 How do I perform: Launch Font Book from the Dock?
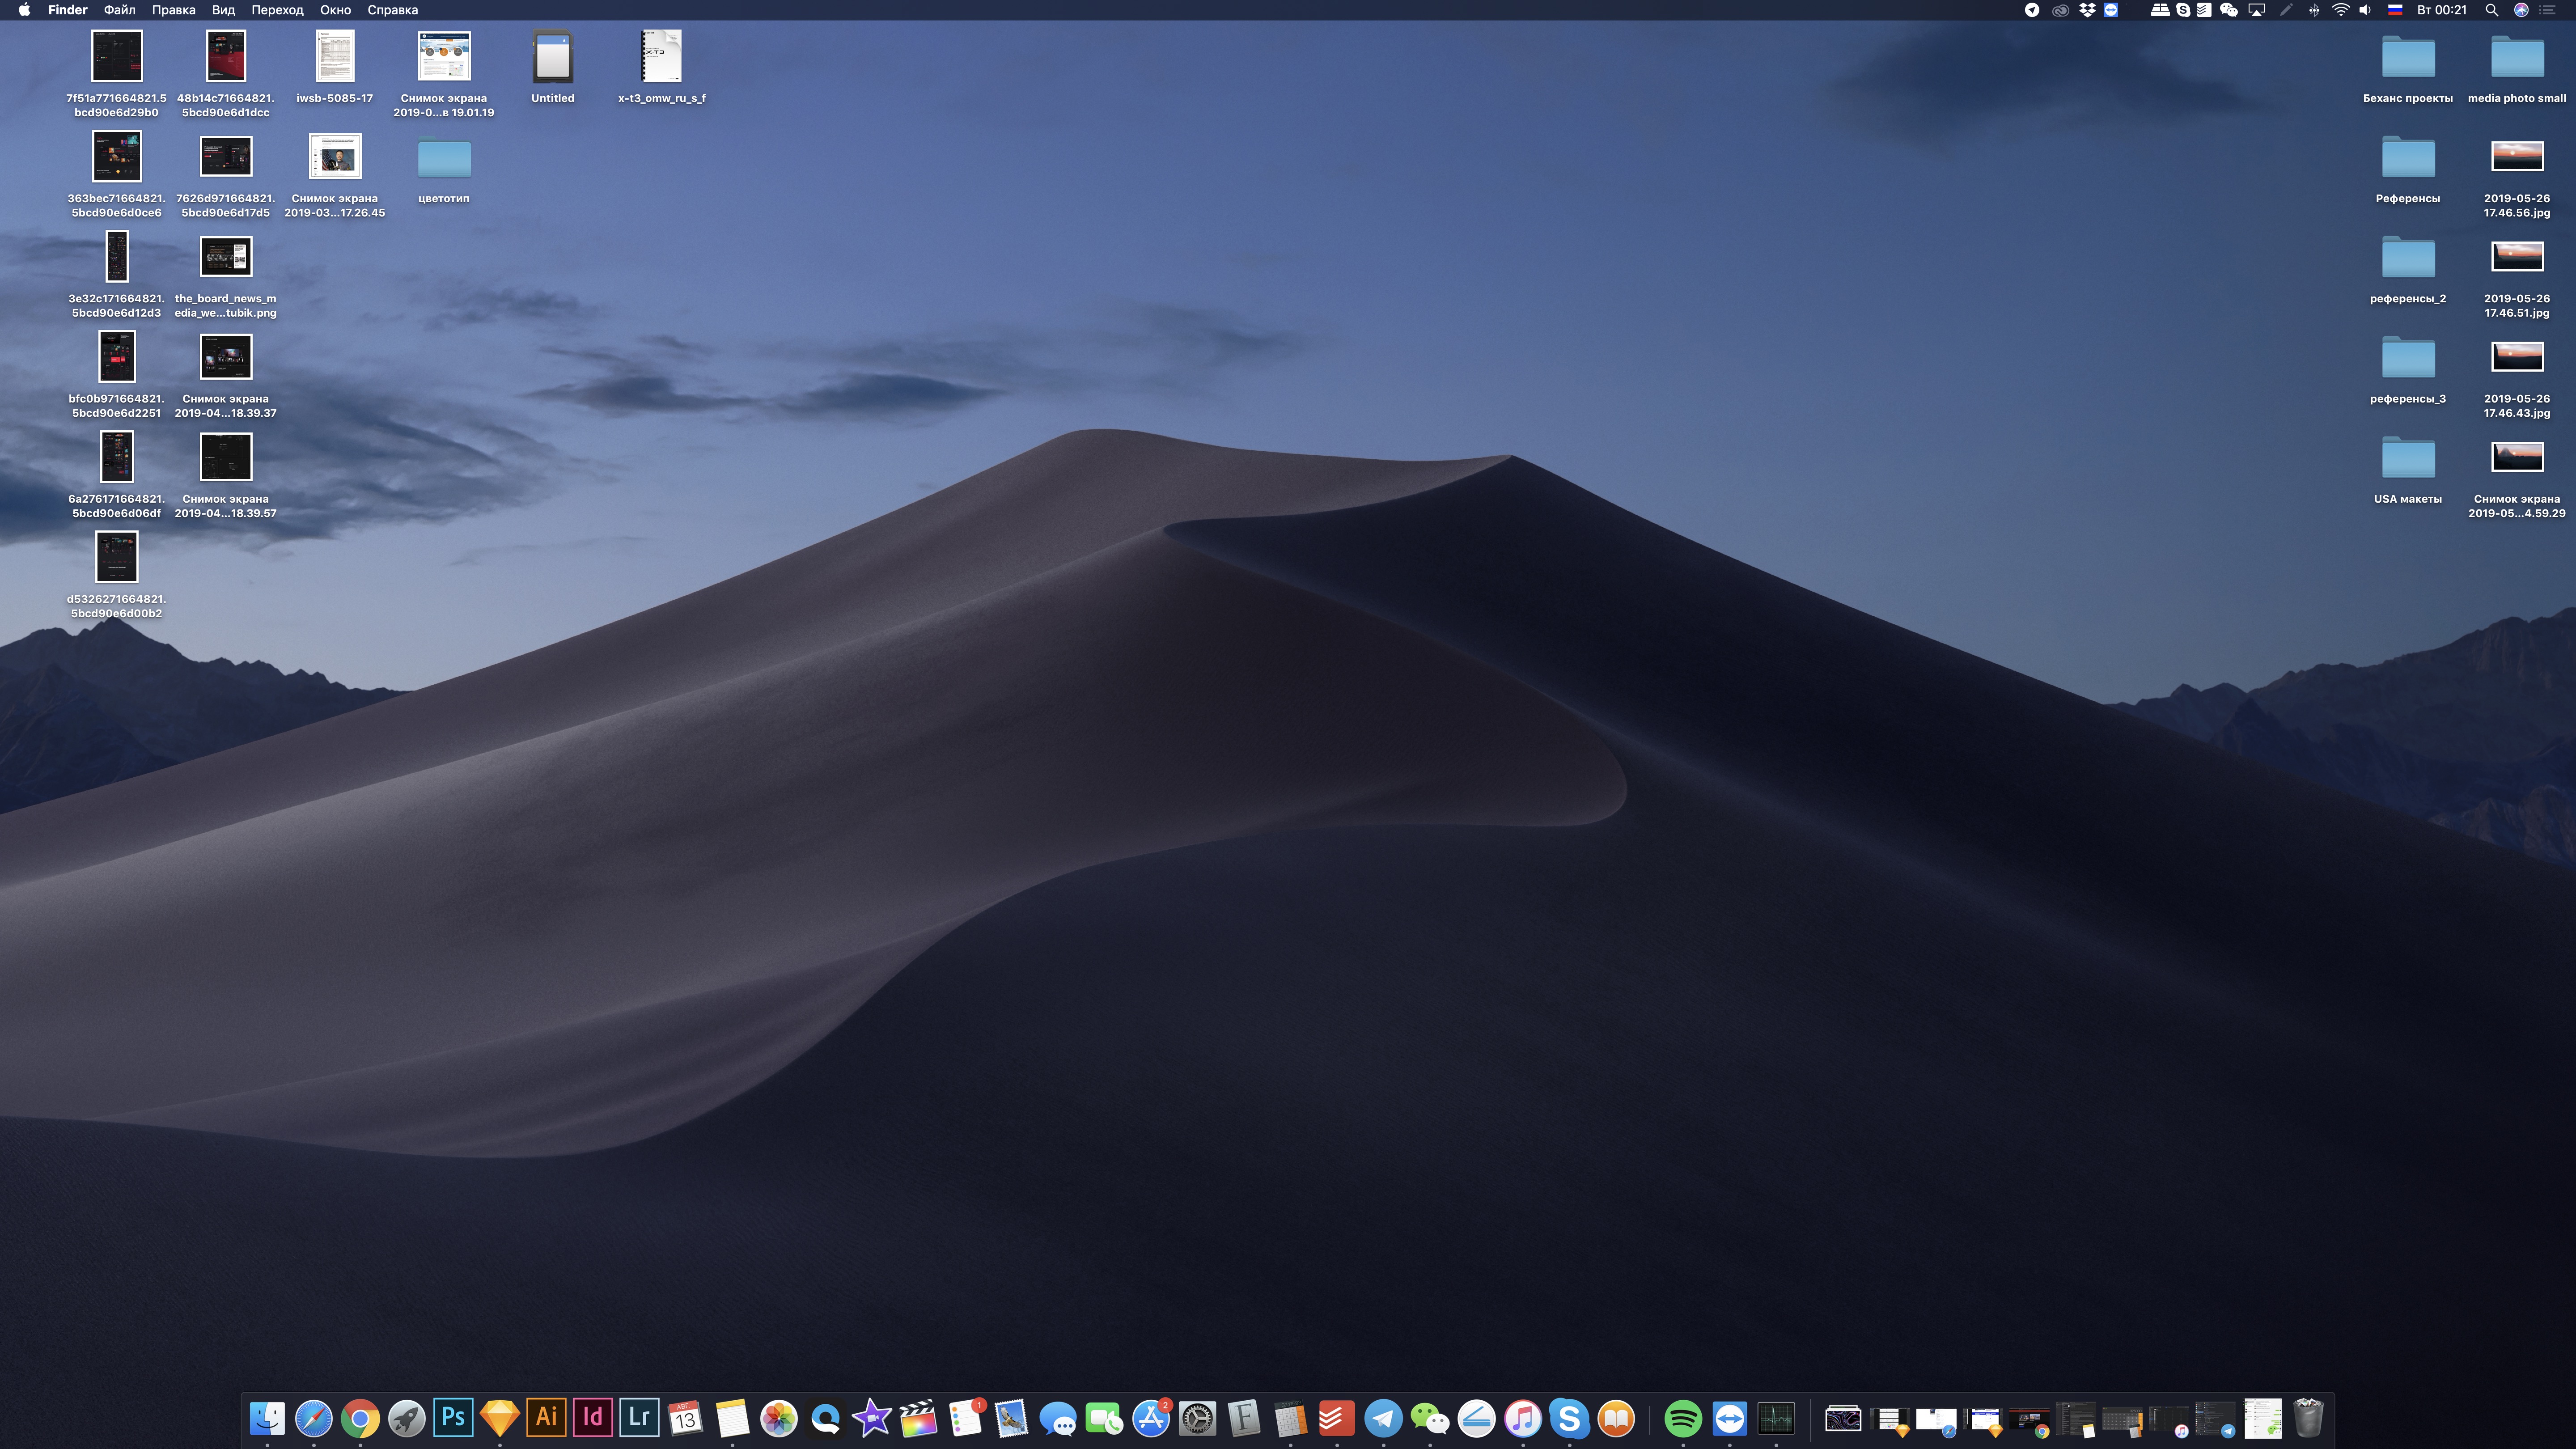1244,1418
